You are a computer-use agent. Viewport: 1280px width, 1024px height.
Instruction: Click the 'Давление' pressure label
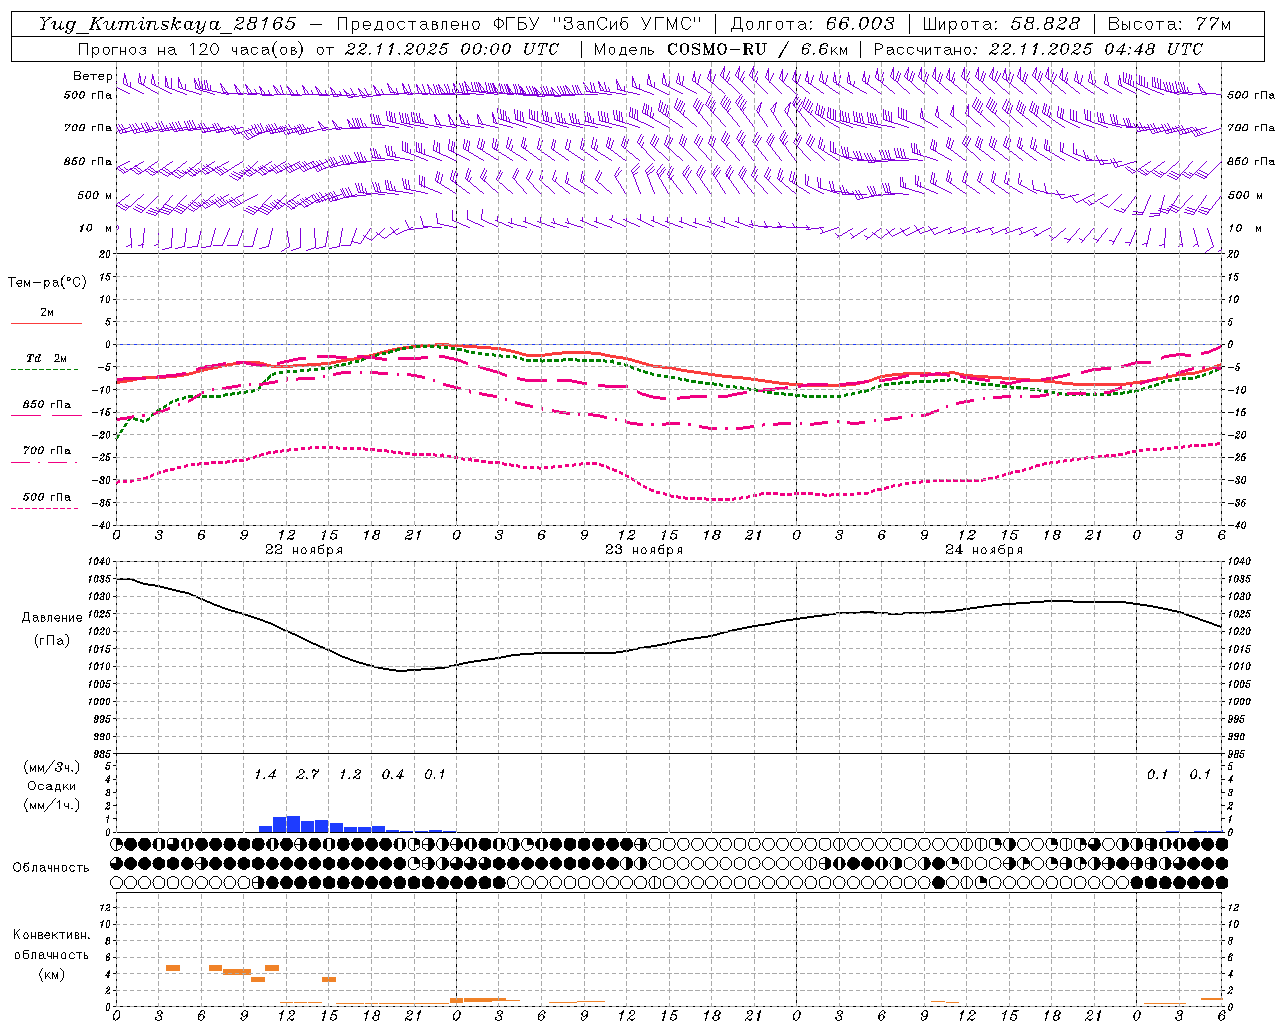tap(52, 618)
